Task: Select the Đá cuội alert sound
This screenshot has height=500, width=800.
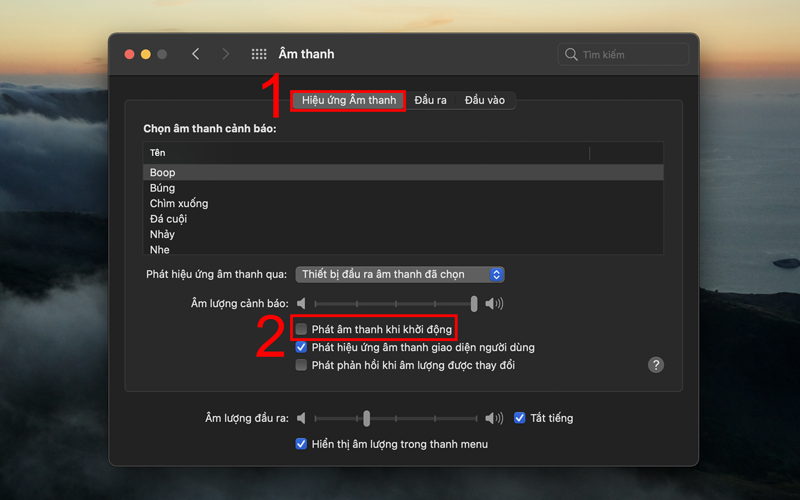Action: point(403,218)
